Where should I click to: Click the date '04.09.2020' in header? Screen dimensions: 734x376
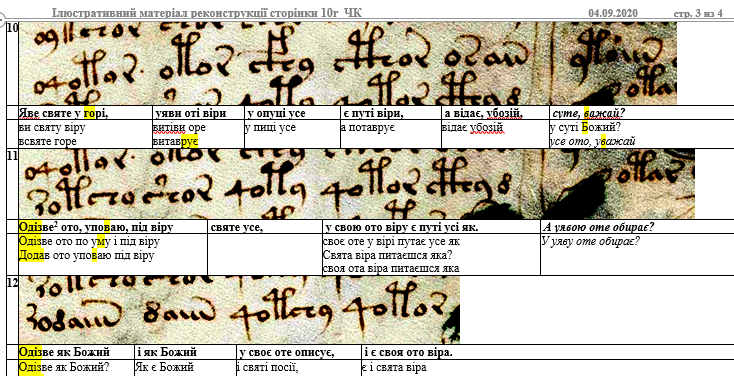click(613, 13)
